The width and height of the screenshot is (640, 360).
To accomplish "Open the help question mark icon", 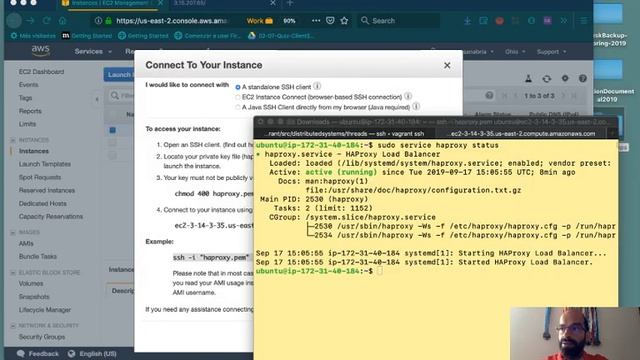I will point(583,78).
